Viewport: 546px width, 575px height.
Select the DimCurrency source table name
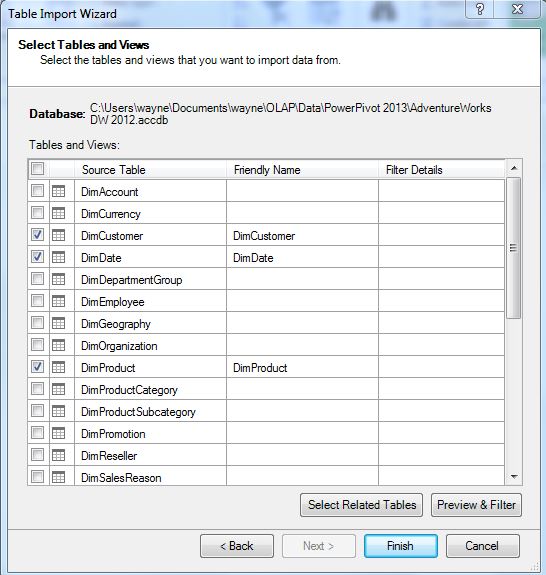111,214
